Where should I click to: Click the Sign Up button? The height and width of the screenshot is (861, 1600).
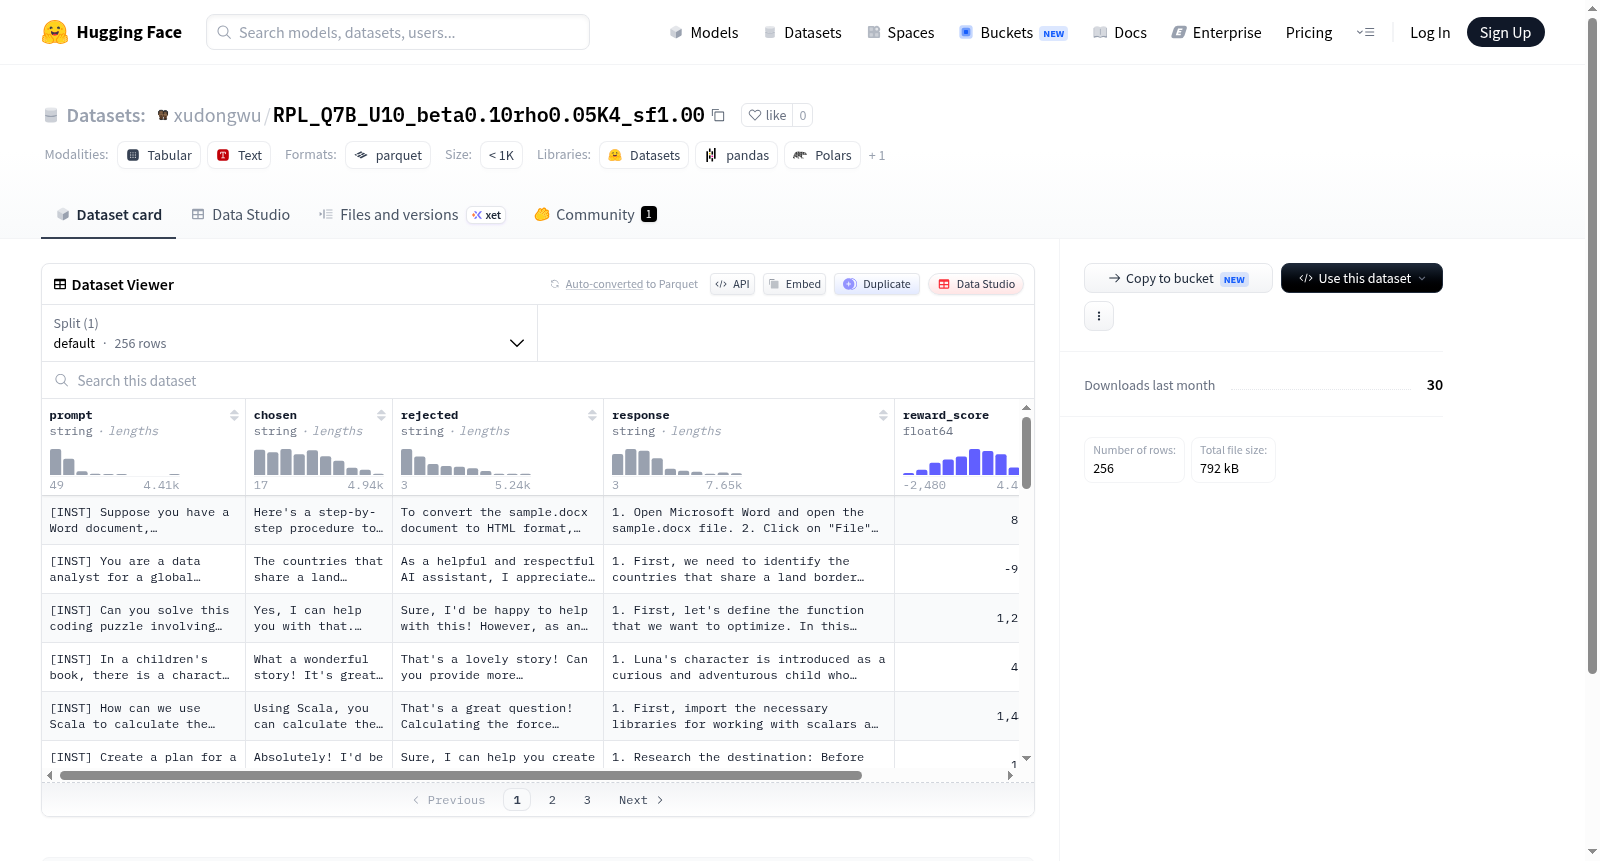click(1505, 33)
